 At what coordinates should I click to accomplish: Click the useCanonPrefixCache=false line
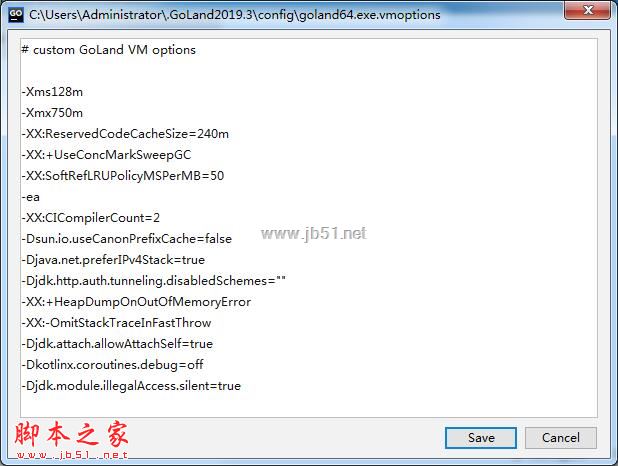(x=127, y=239)
